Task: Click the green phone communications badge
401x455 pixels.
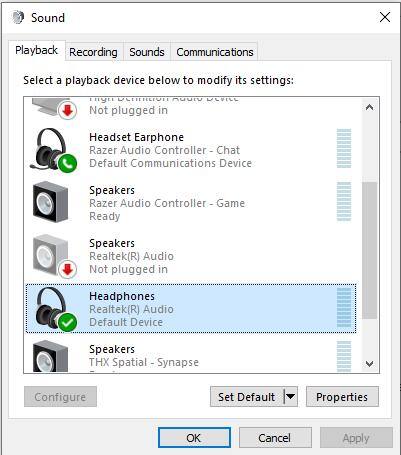Action: point(67,163)
